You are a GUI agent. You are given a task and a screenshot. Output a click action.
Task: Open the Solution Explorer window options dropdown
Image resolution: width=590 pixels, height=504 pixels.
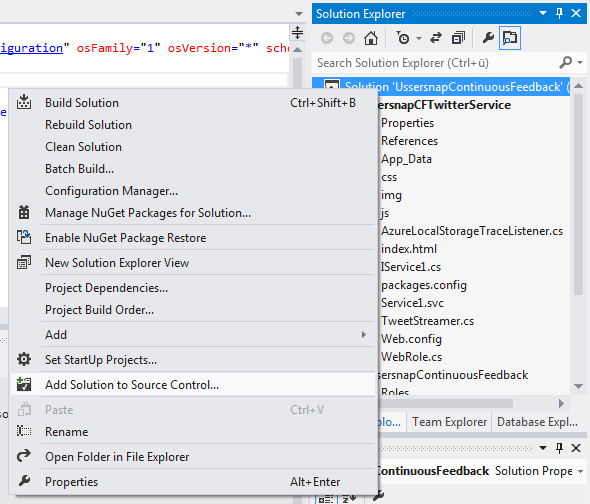coord(543,14)
